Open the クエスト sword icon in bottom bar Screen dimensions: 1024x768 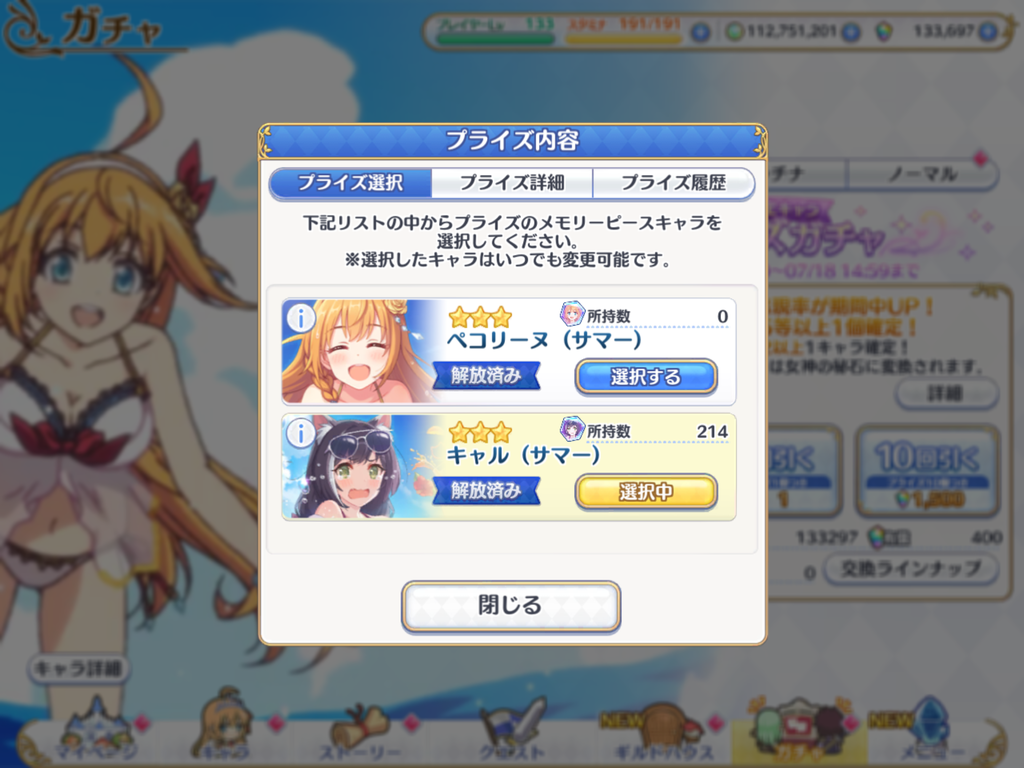512,731
